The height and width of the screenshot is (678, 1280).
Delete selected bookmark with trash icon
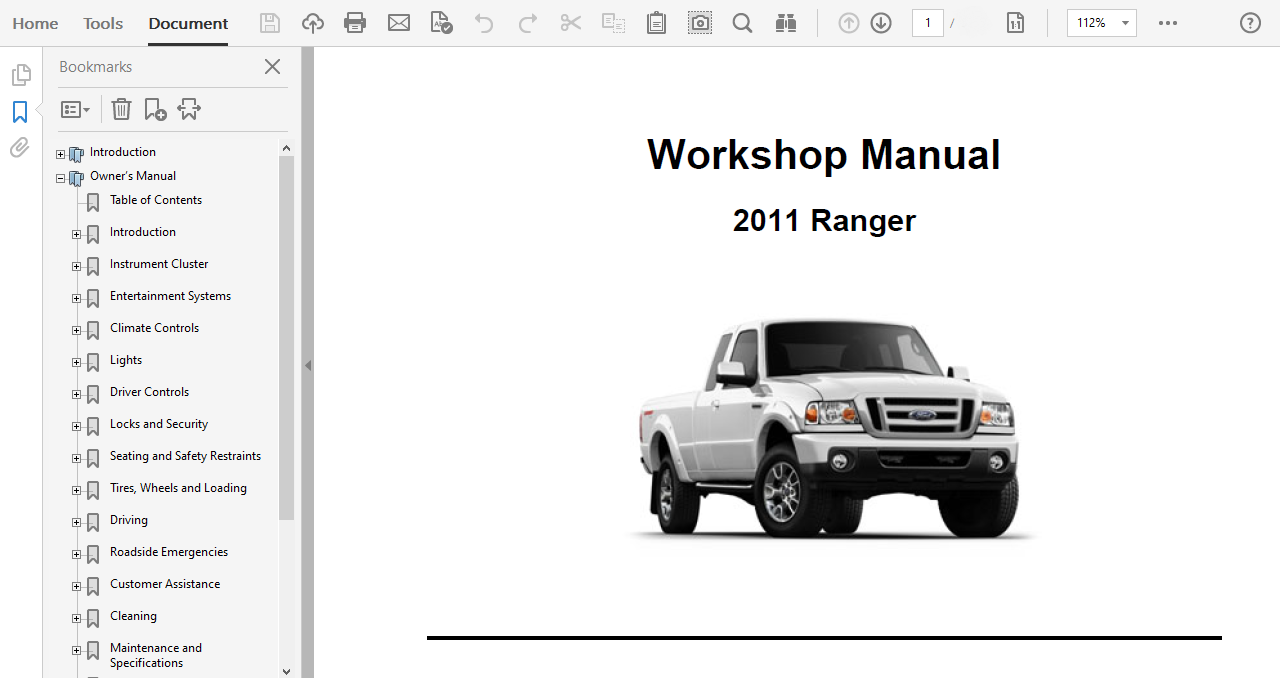(121, 109)
